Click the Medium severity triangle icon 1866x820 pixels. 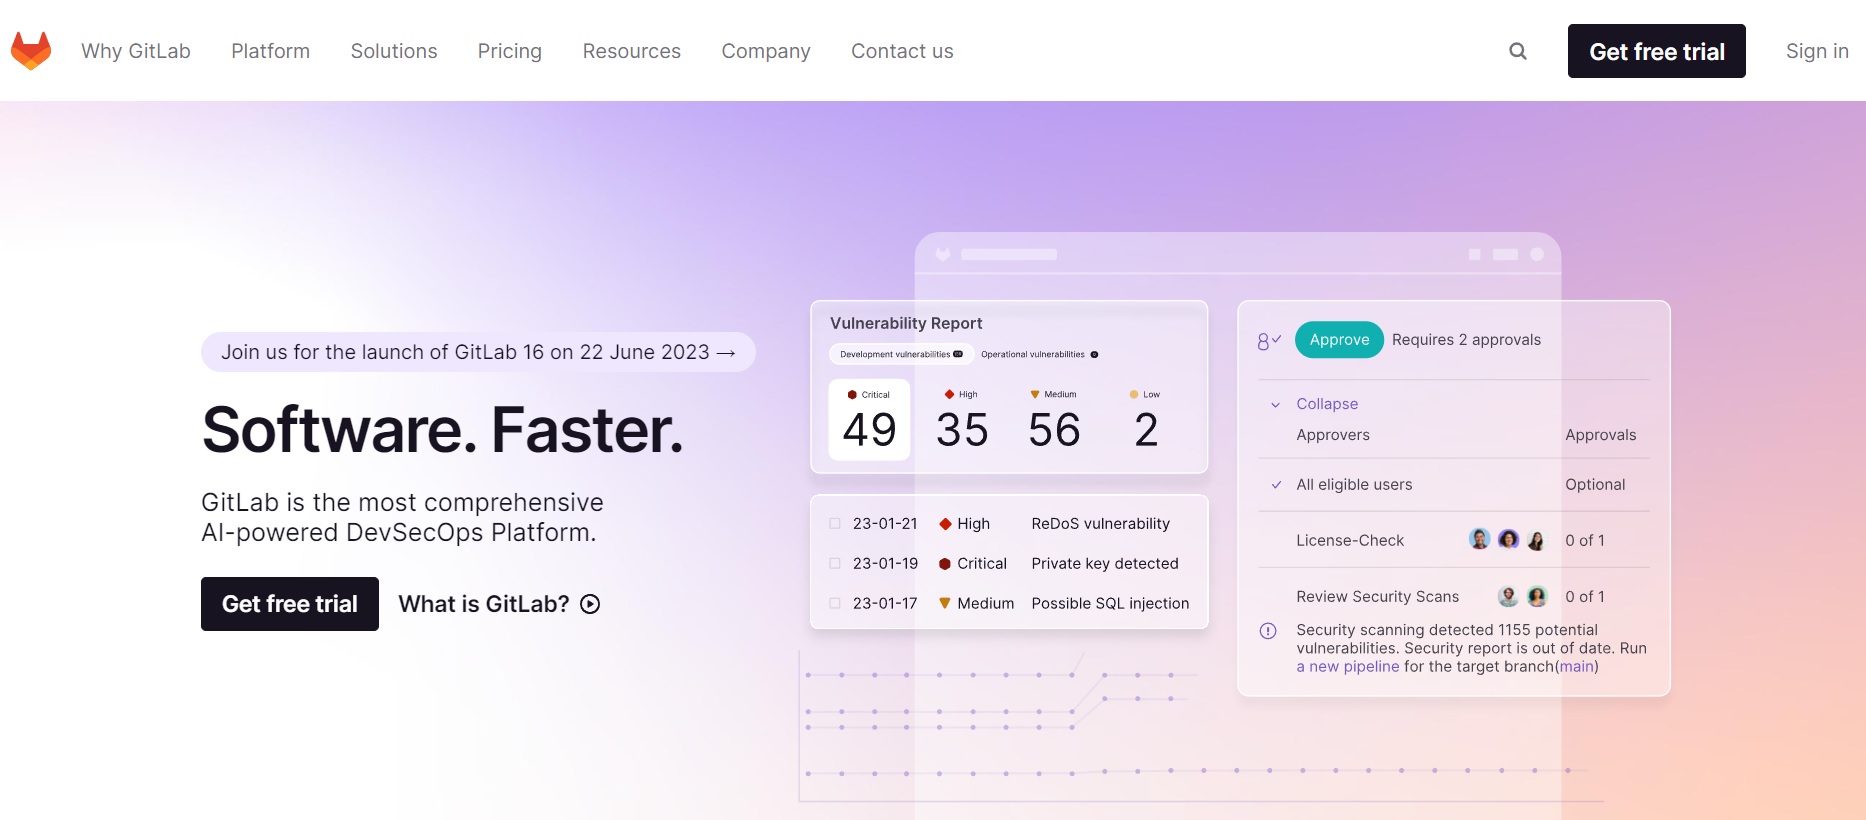coord(945,603)
